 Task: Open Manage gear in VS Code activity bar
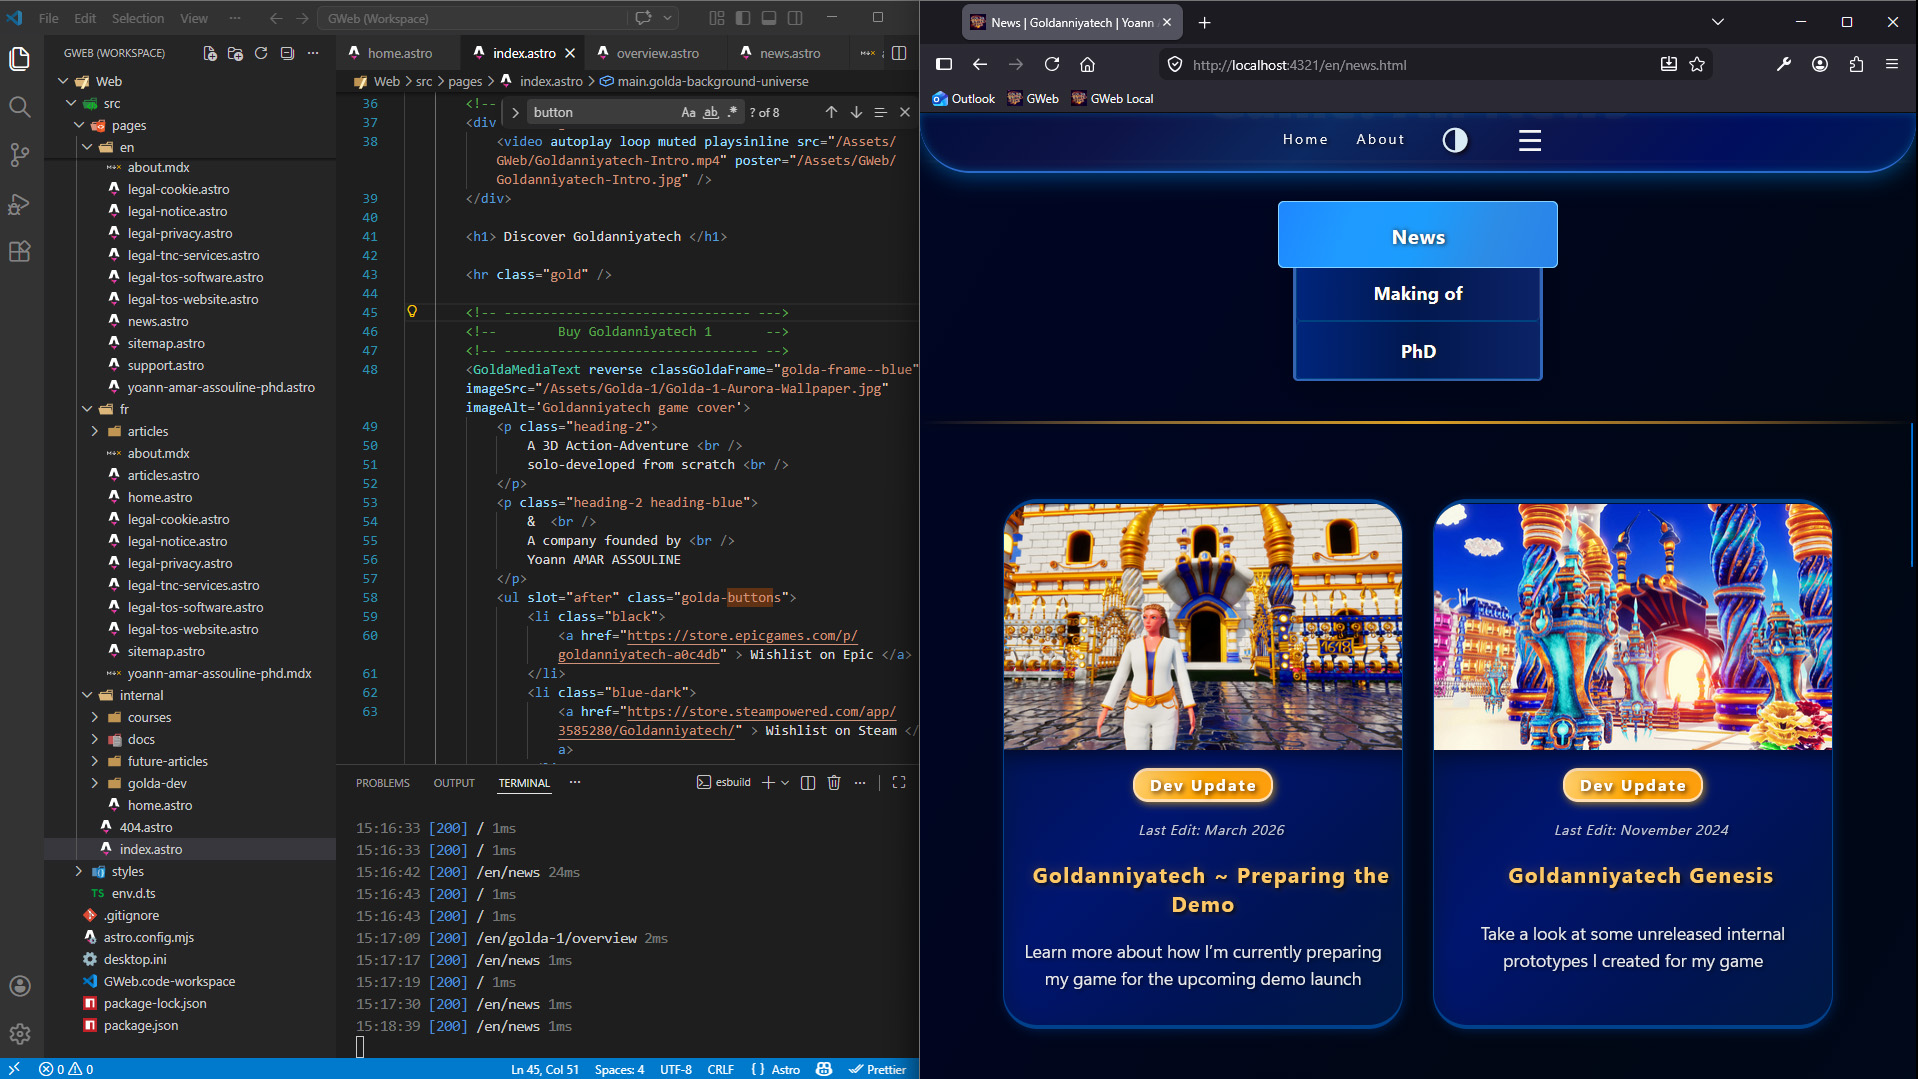[20, 1034]
